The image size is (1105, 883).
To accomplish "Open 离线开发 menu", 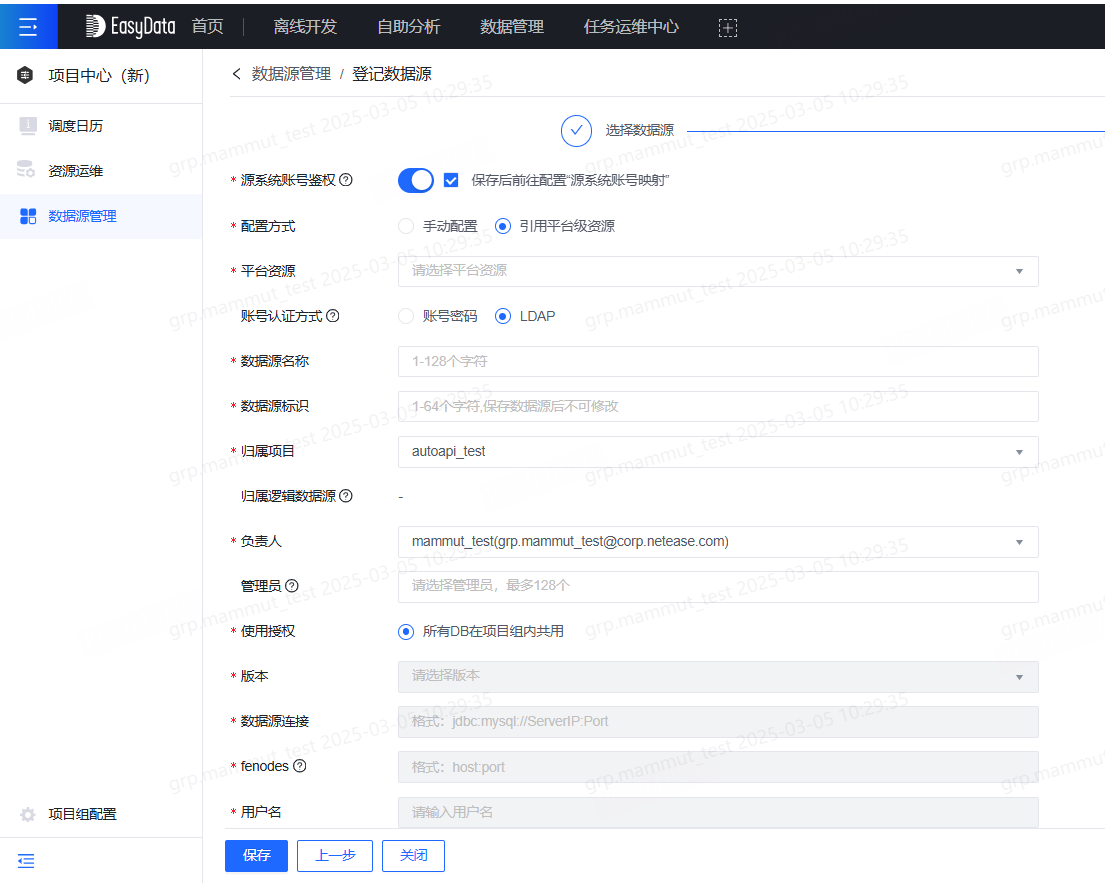I will click(x=305, y=27).
